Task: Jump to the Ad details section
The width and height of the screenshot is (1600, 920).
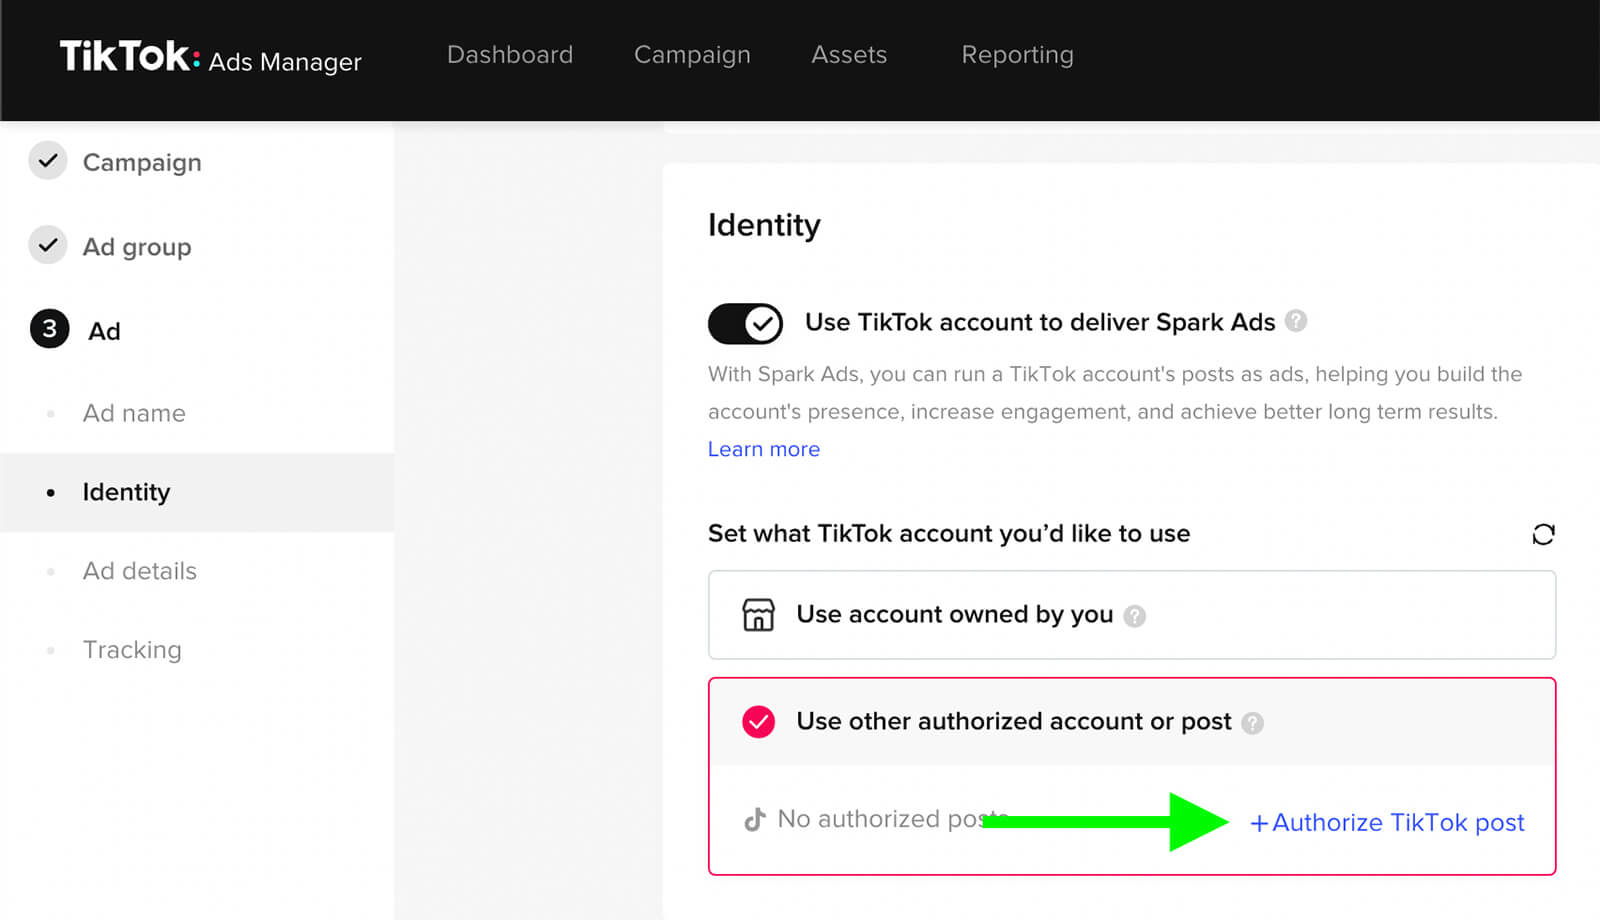Action: [140, 571]
